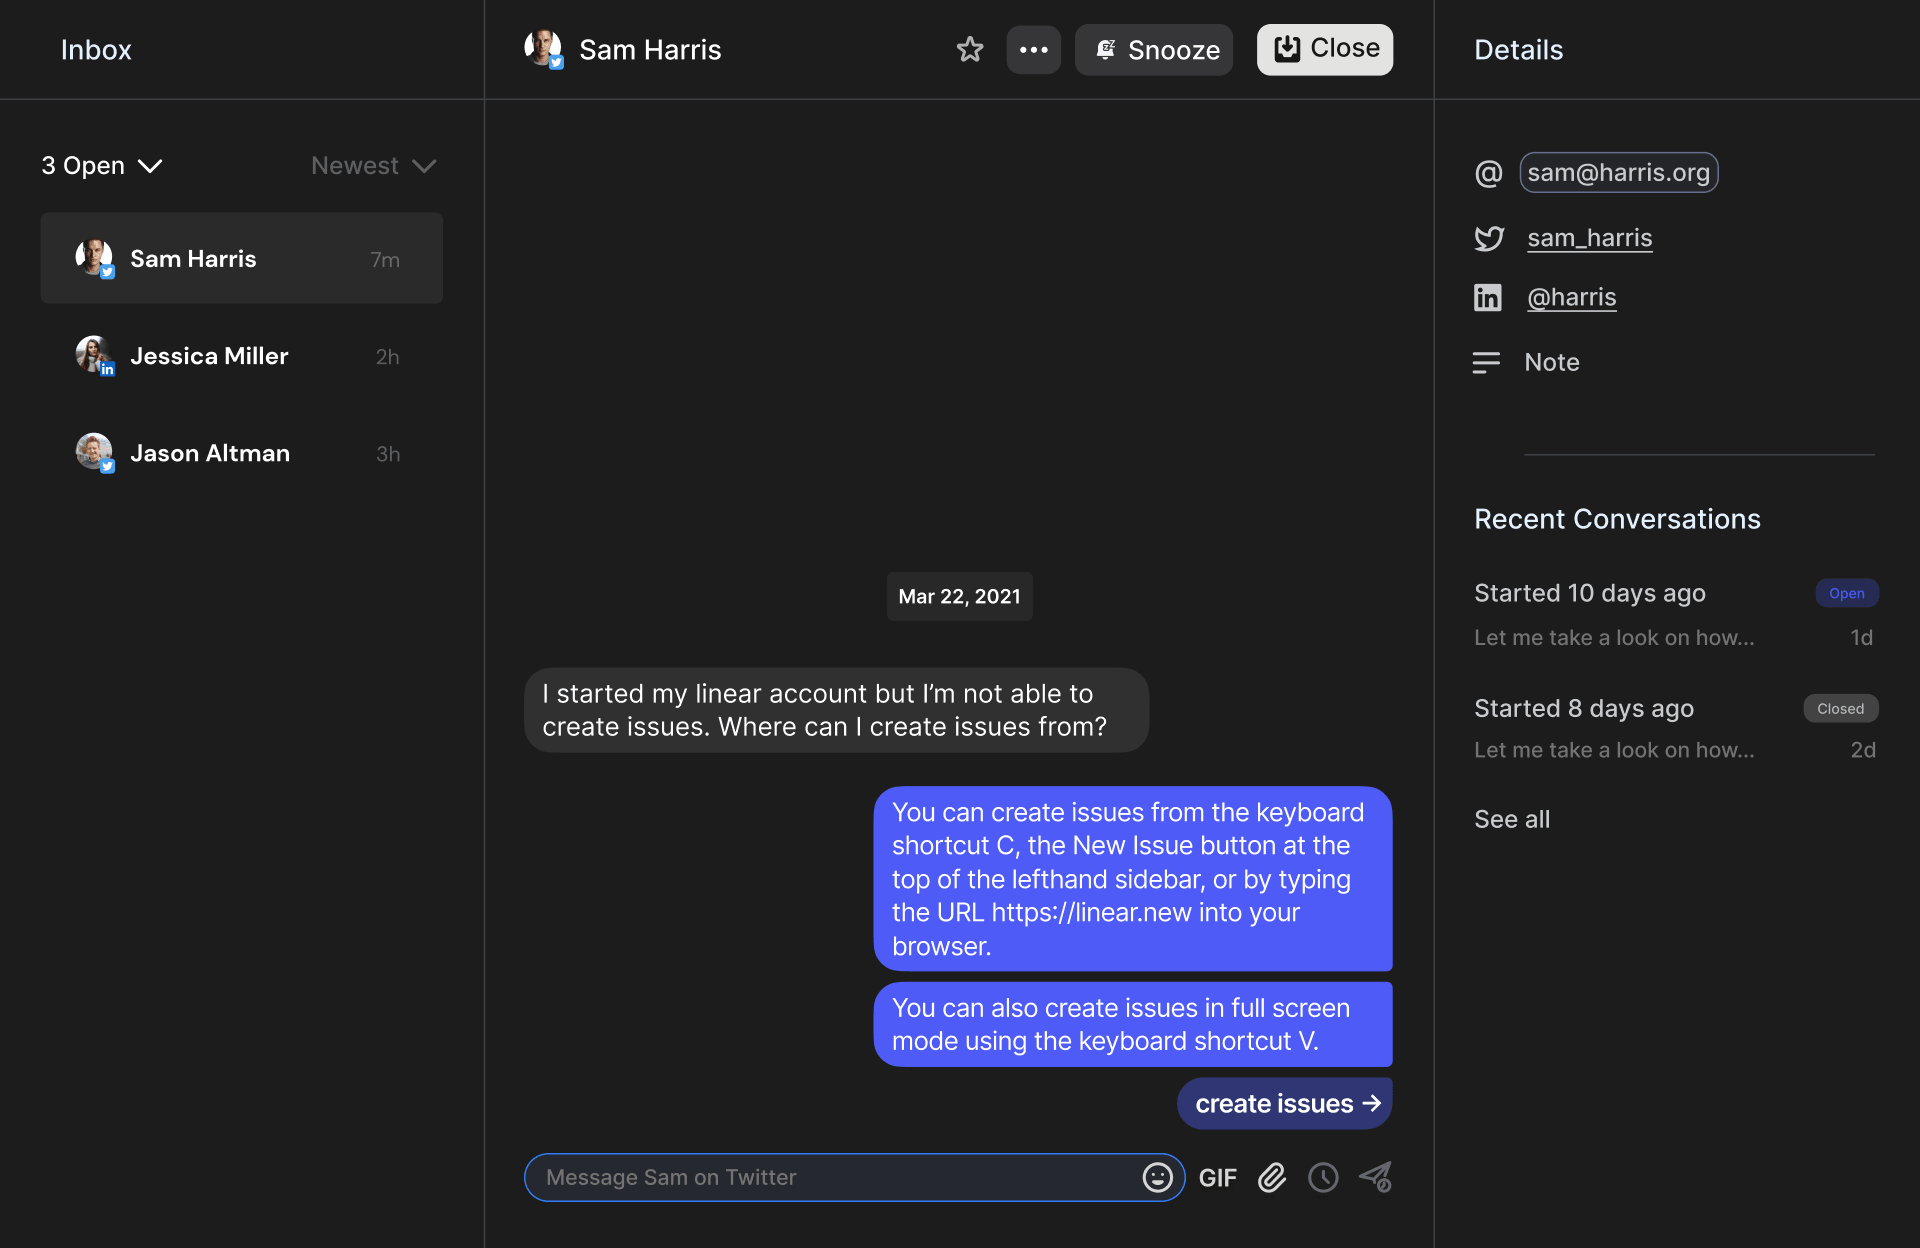1920x1248 pixels.
Task: Open the emoji picker in message box
Action: pyautogui.click(x=1157, y=1177)
